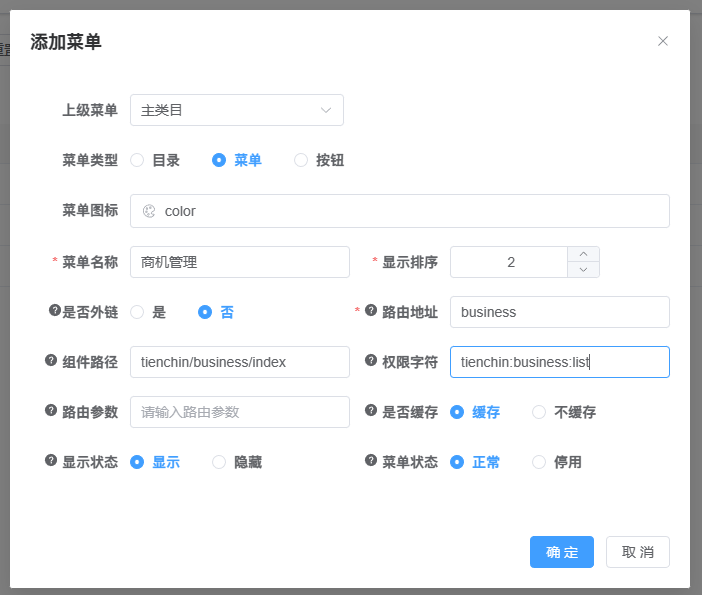
Task: Focus the 路由参数 empty input field
Action: (240, 412)
